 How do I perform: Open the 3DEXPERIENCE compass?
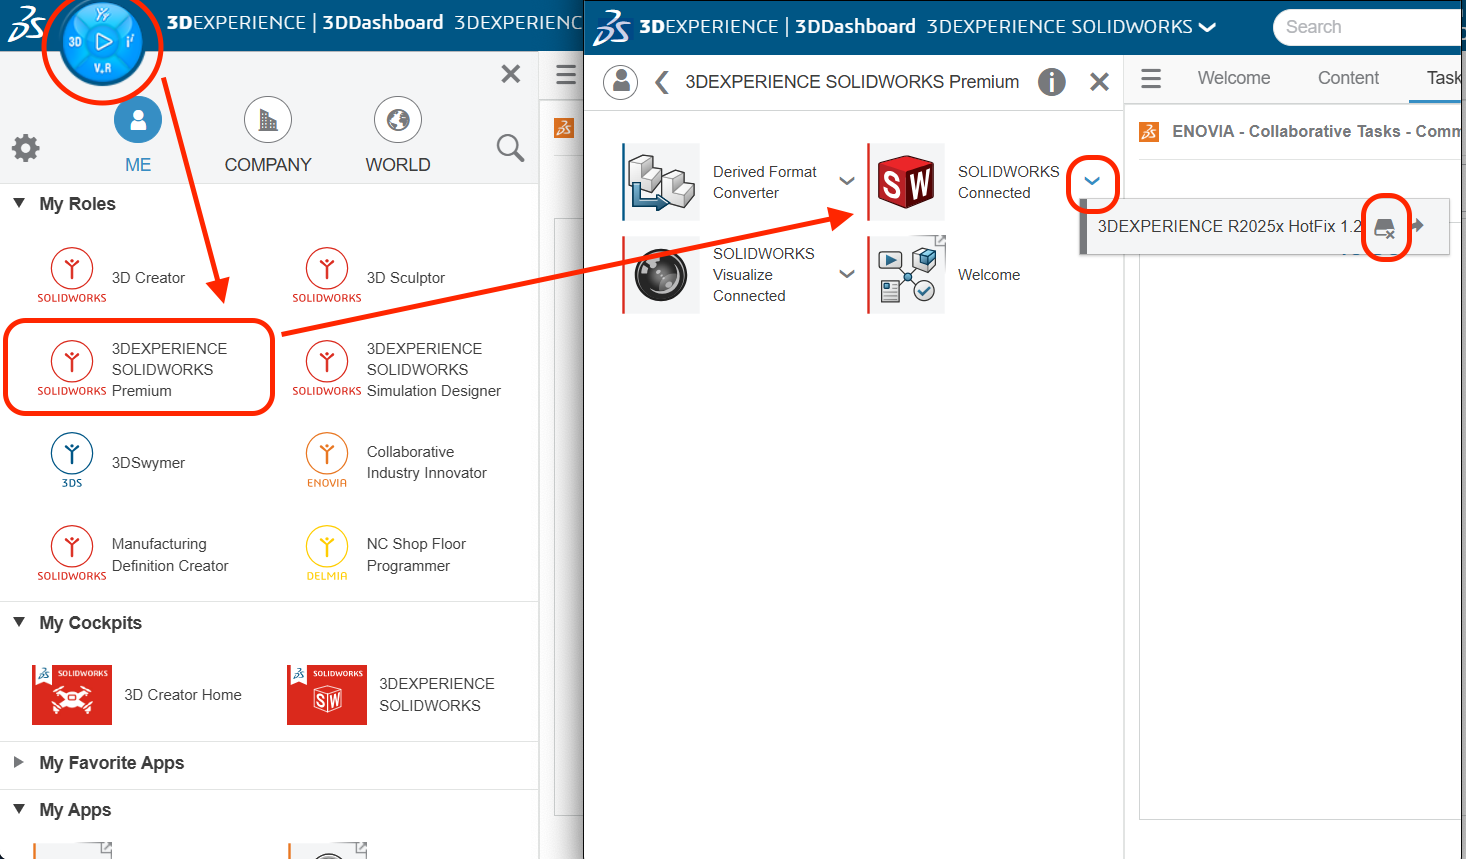102,44
